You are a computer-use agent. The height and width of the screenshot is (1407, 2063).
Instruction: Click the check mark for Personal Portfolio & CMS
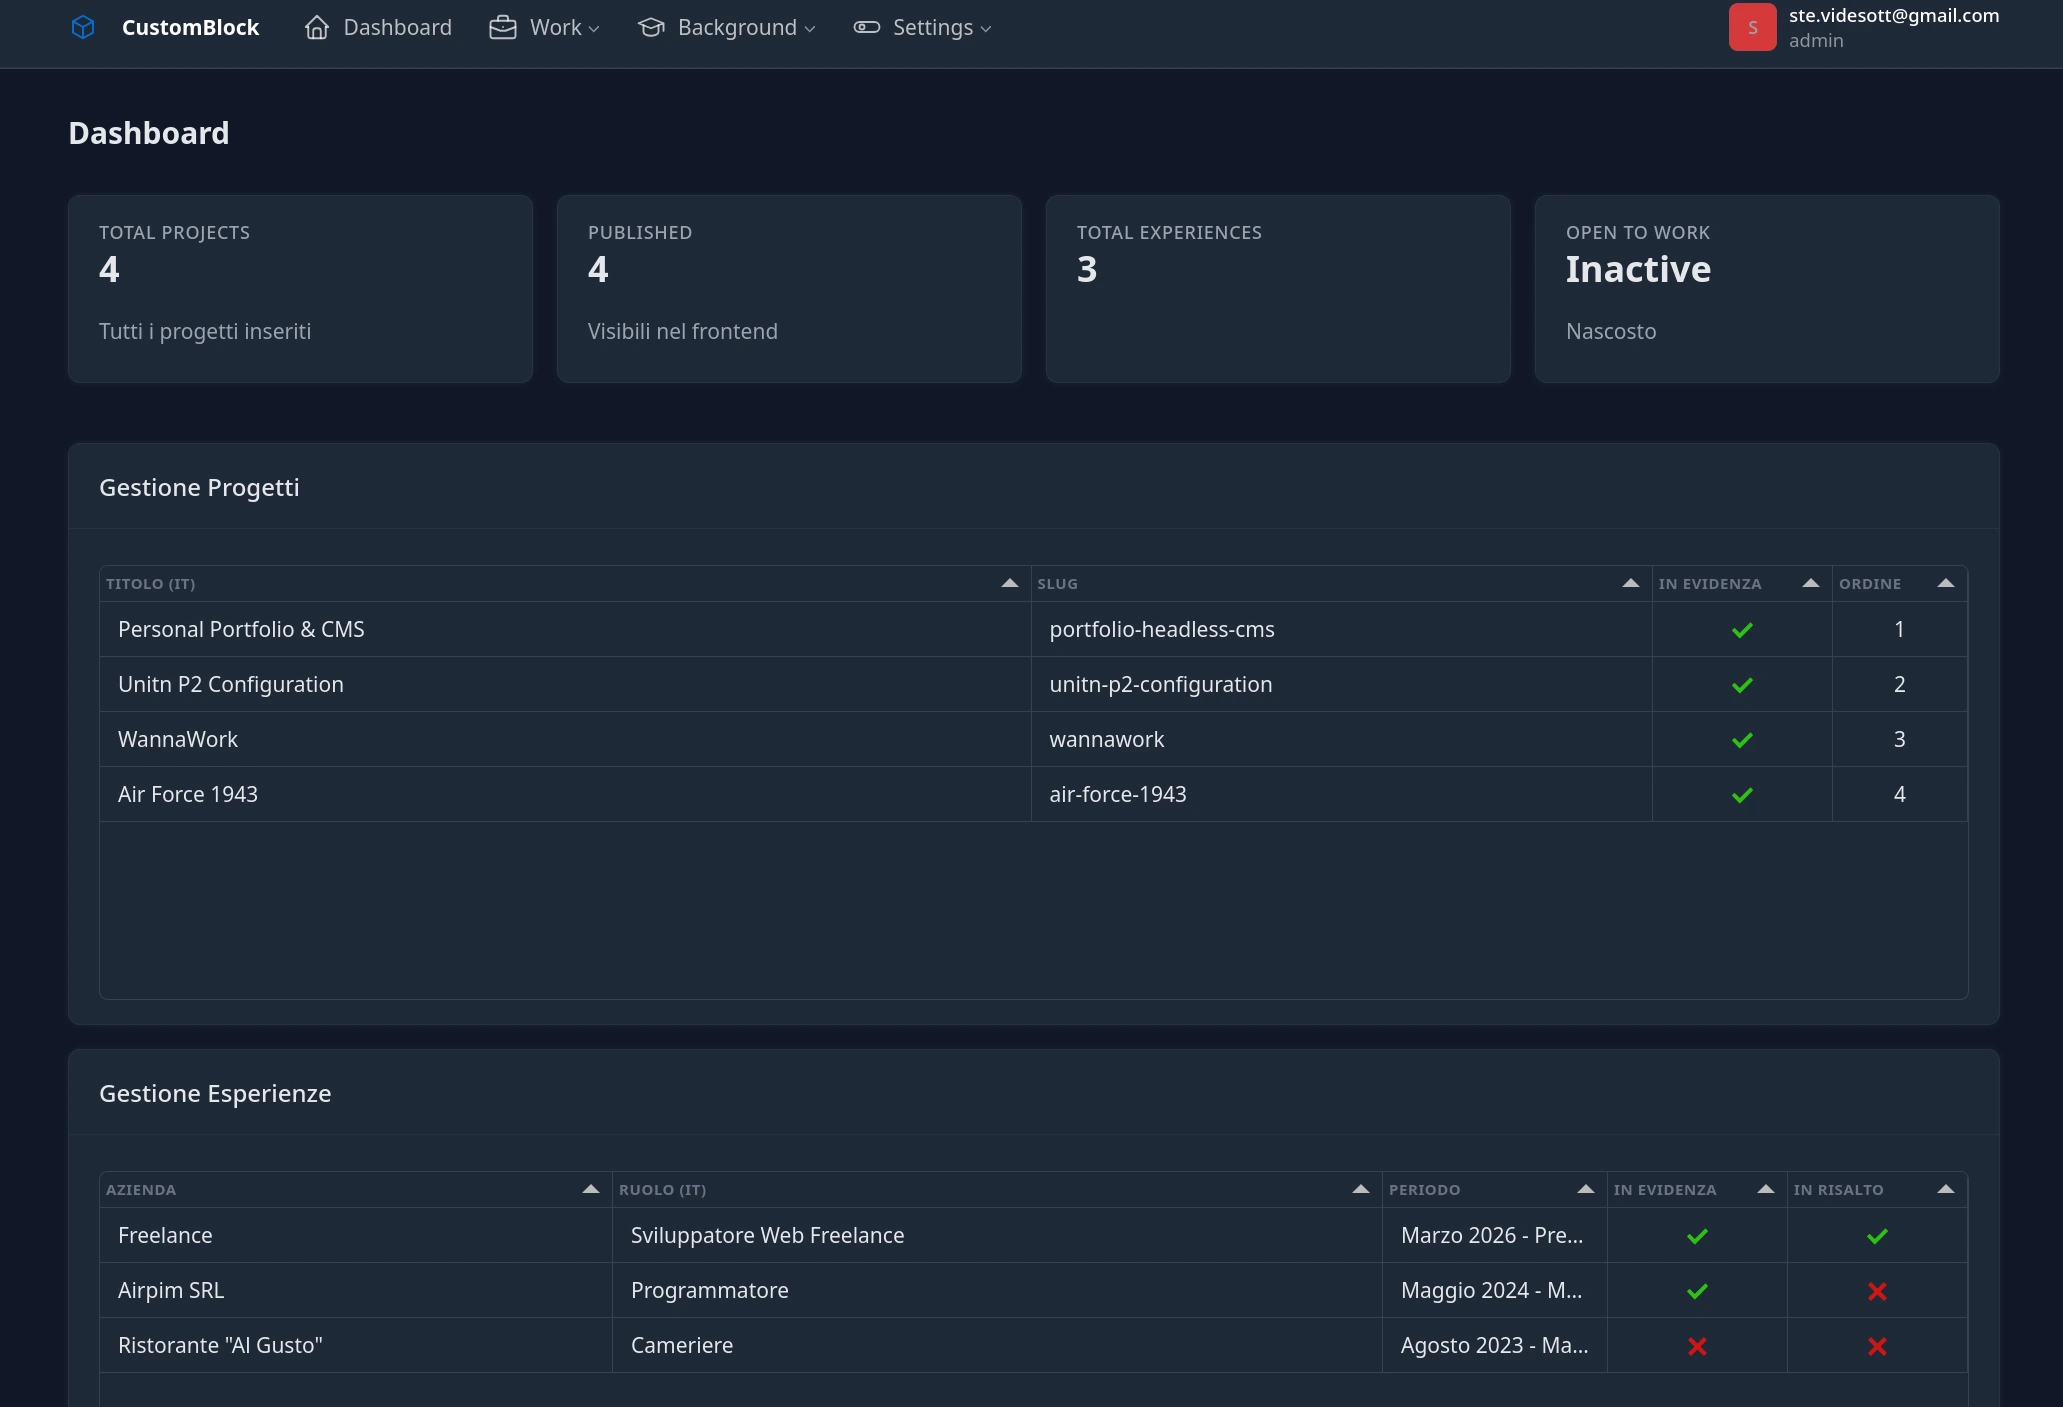[x=1742, y=630]
